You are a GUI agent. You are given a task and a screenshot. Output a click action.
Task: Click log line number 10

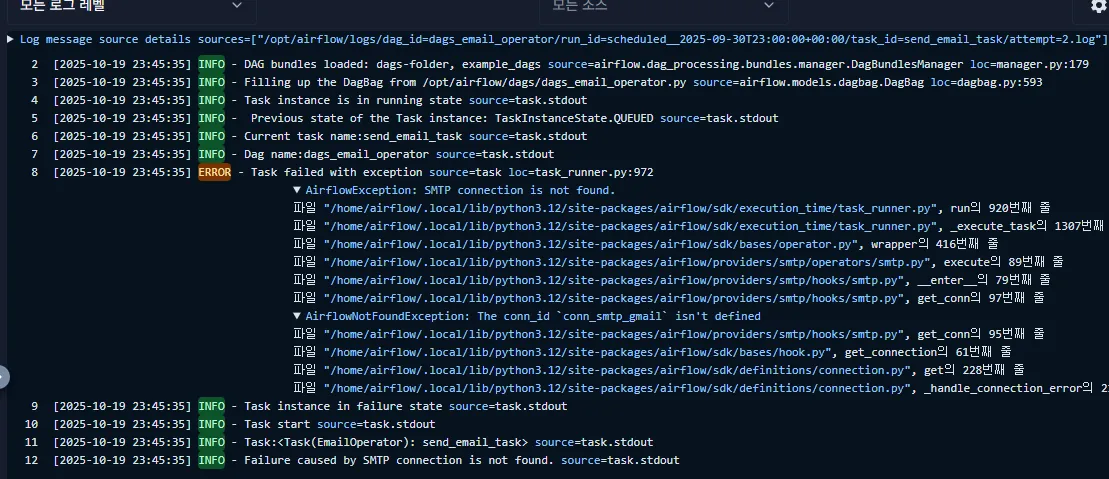coord(32,425)
